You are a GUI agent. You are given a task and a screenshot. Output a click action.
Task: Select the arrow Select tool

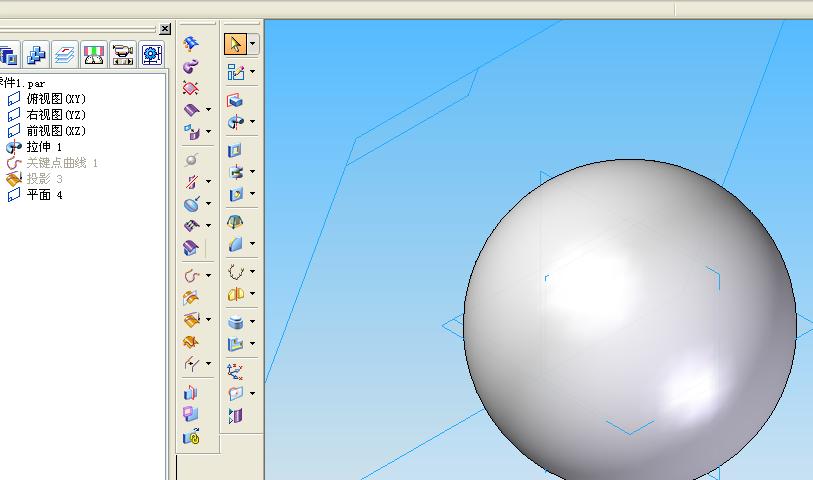[x=235, y=44]
